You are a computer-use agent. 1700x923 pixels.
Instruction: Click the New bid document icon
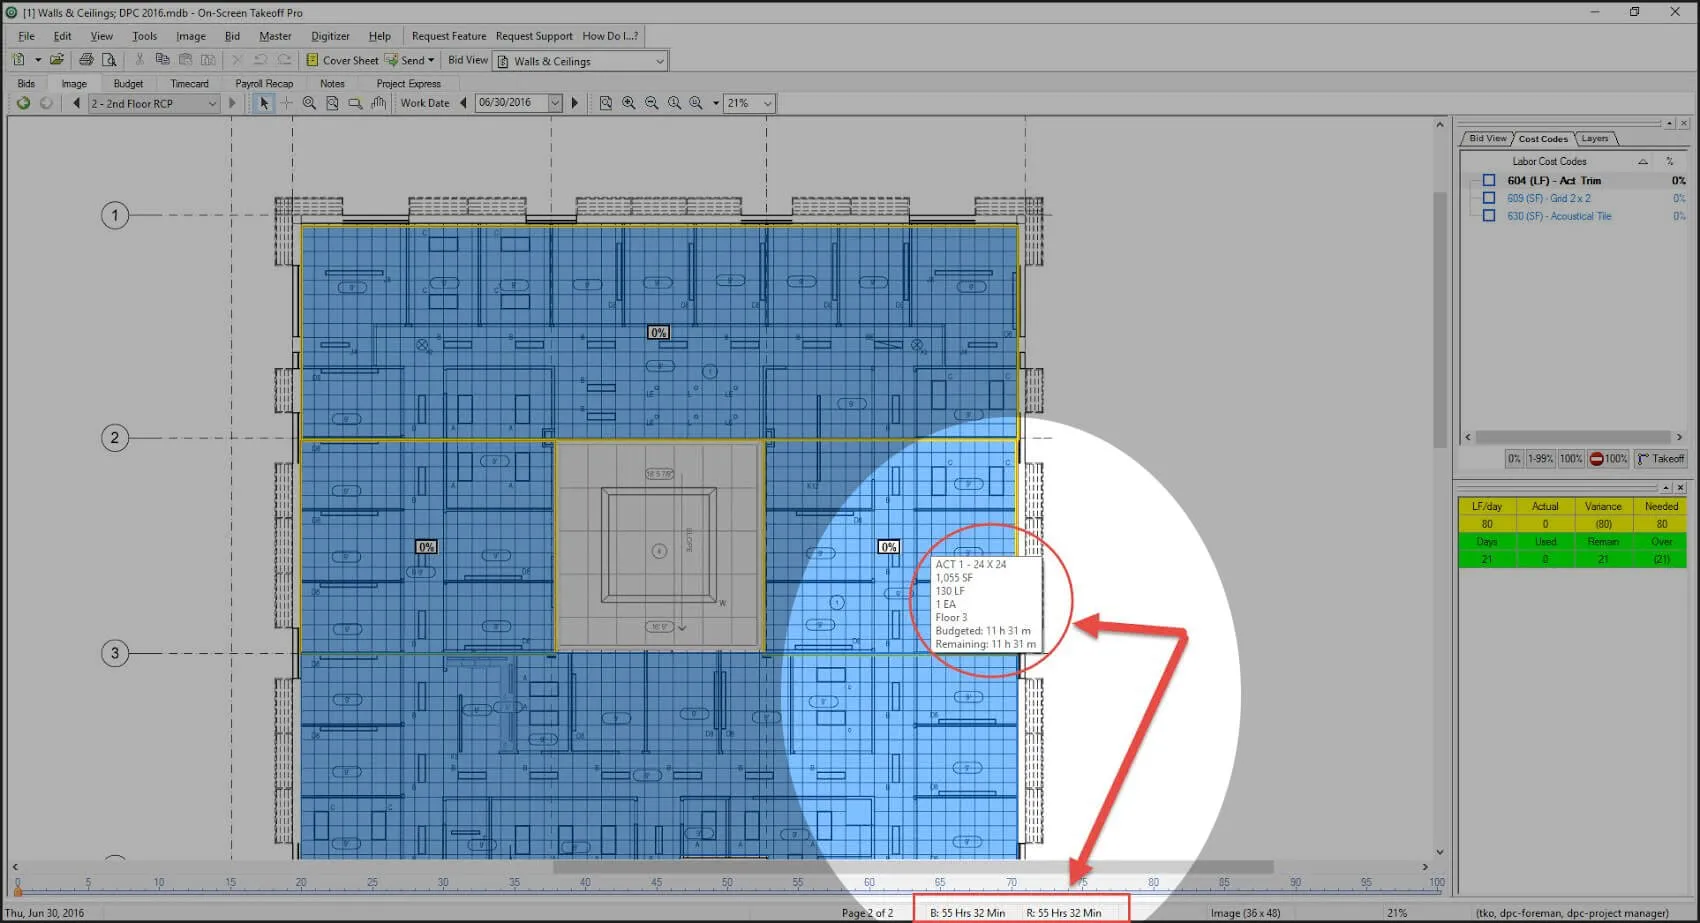pyautogui.click(x=19, y=60)
